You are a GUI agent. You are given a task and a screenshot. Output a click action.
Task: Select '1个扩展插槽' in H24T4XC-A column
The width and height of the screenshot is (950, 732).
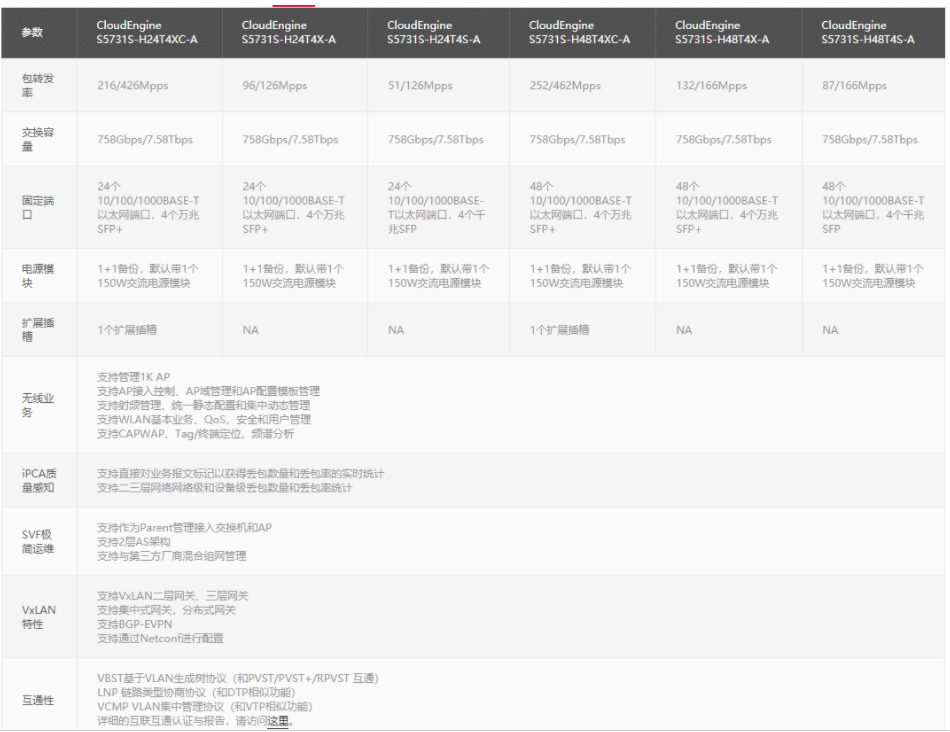pyautogui.click(x=127, y=330)
